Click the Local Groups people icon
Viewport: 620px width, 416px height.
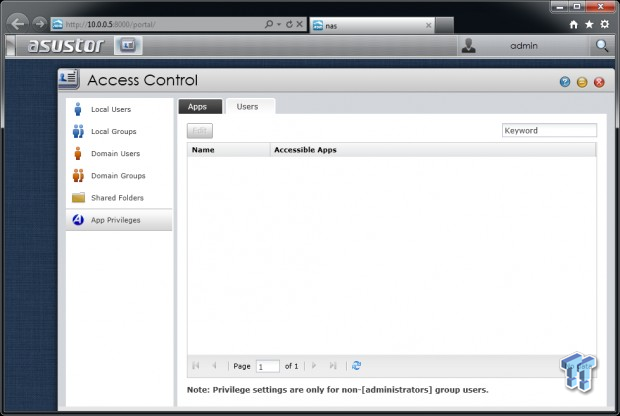point(78,131)
